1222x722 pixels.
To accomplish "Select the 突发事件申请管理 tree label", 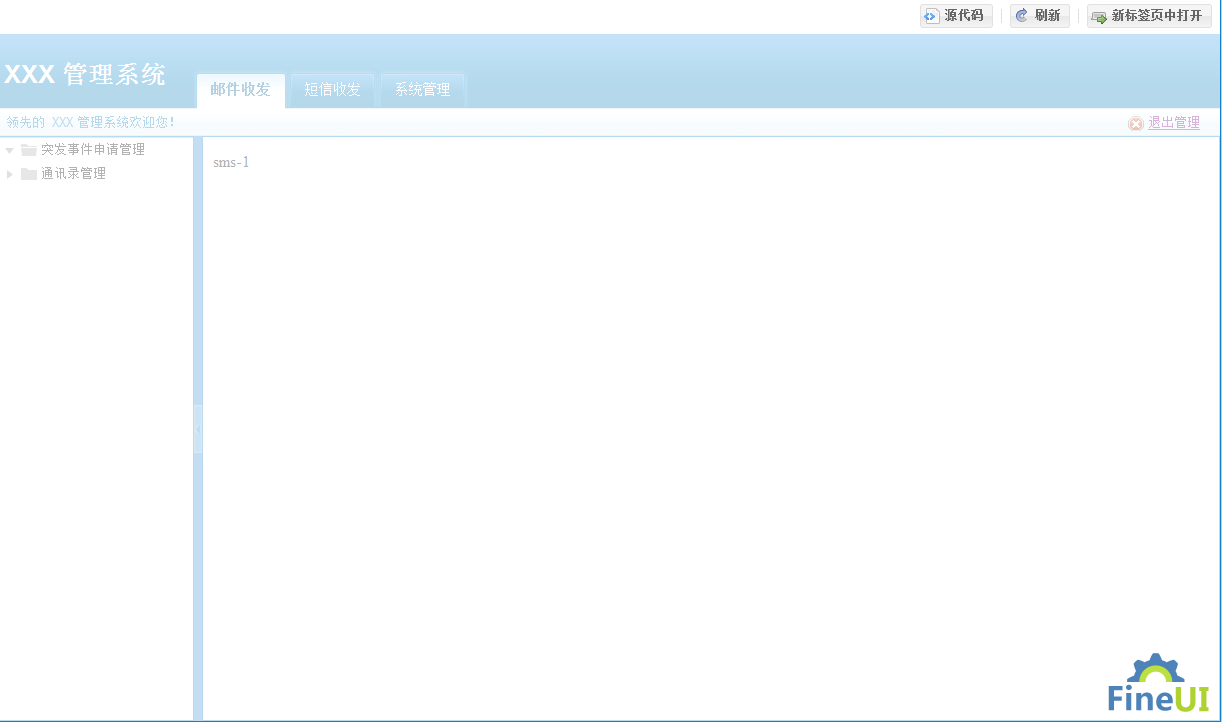I will (x=93, y=150).
